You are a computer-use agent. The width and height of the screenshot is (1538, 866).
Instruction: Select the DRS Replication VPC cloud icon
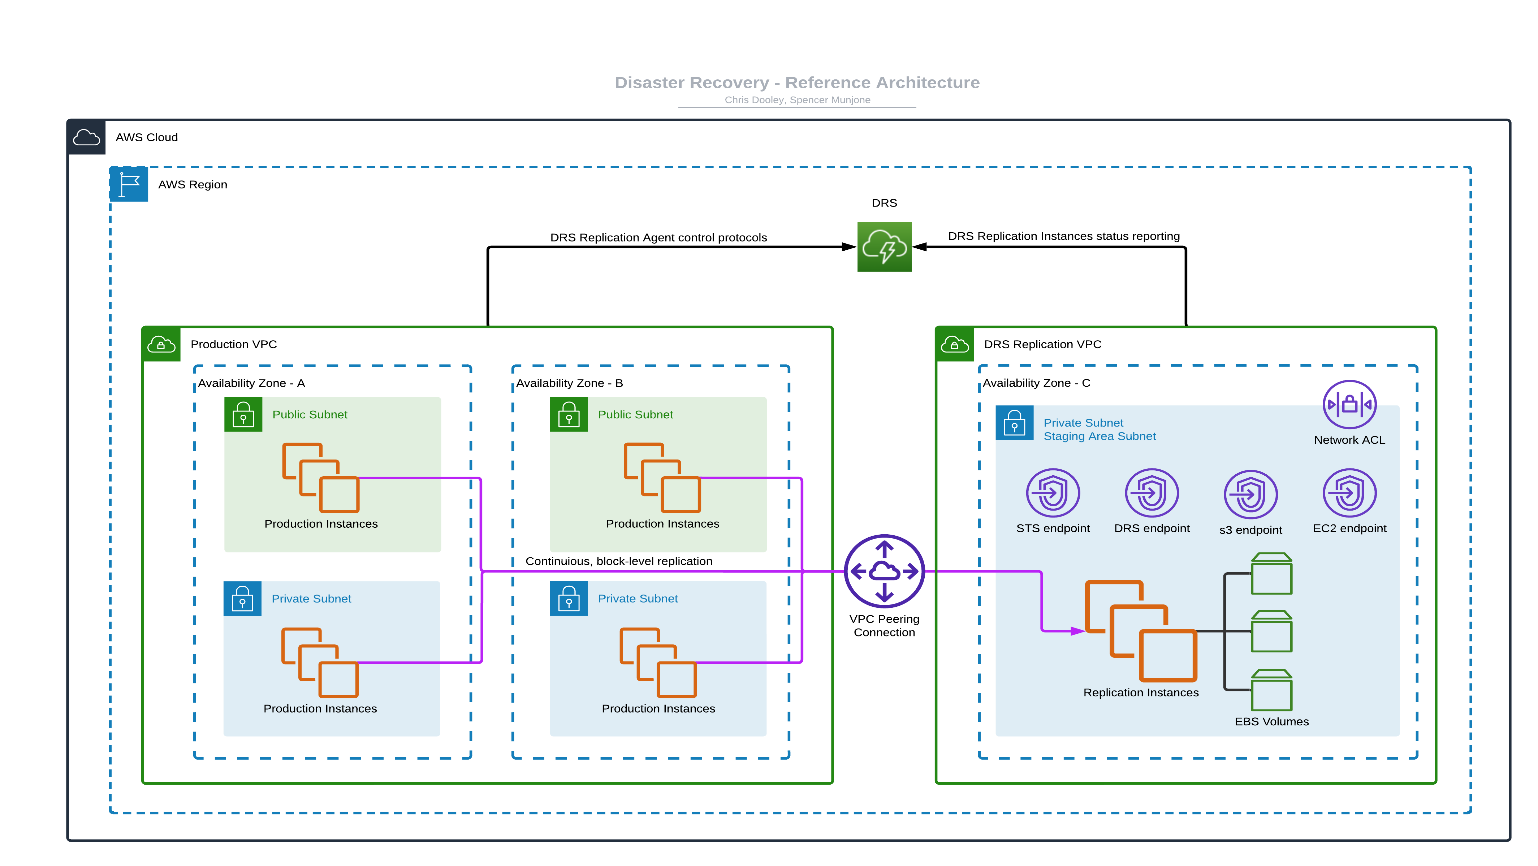(955, 344)
